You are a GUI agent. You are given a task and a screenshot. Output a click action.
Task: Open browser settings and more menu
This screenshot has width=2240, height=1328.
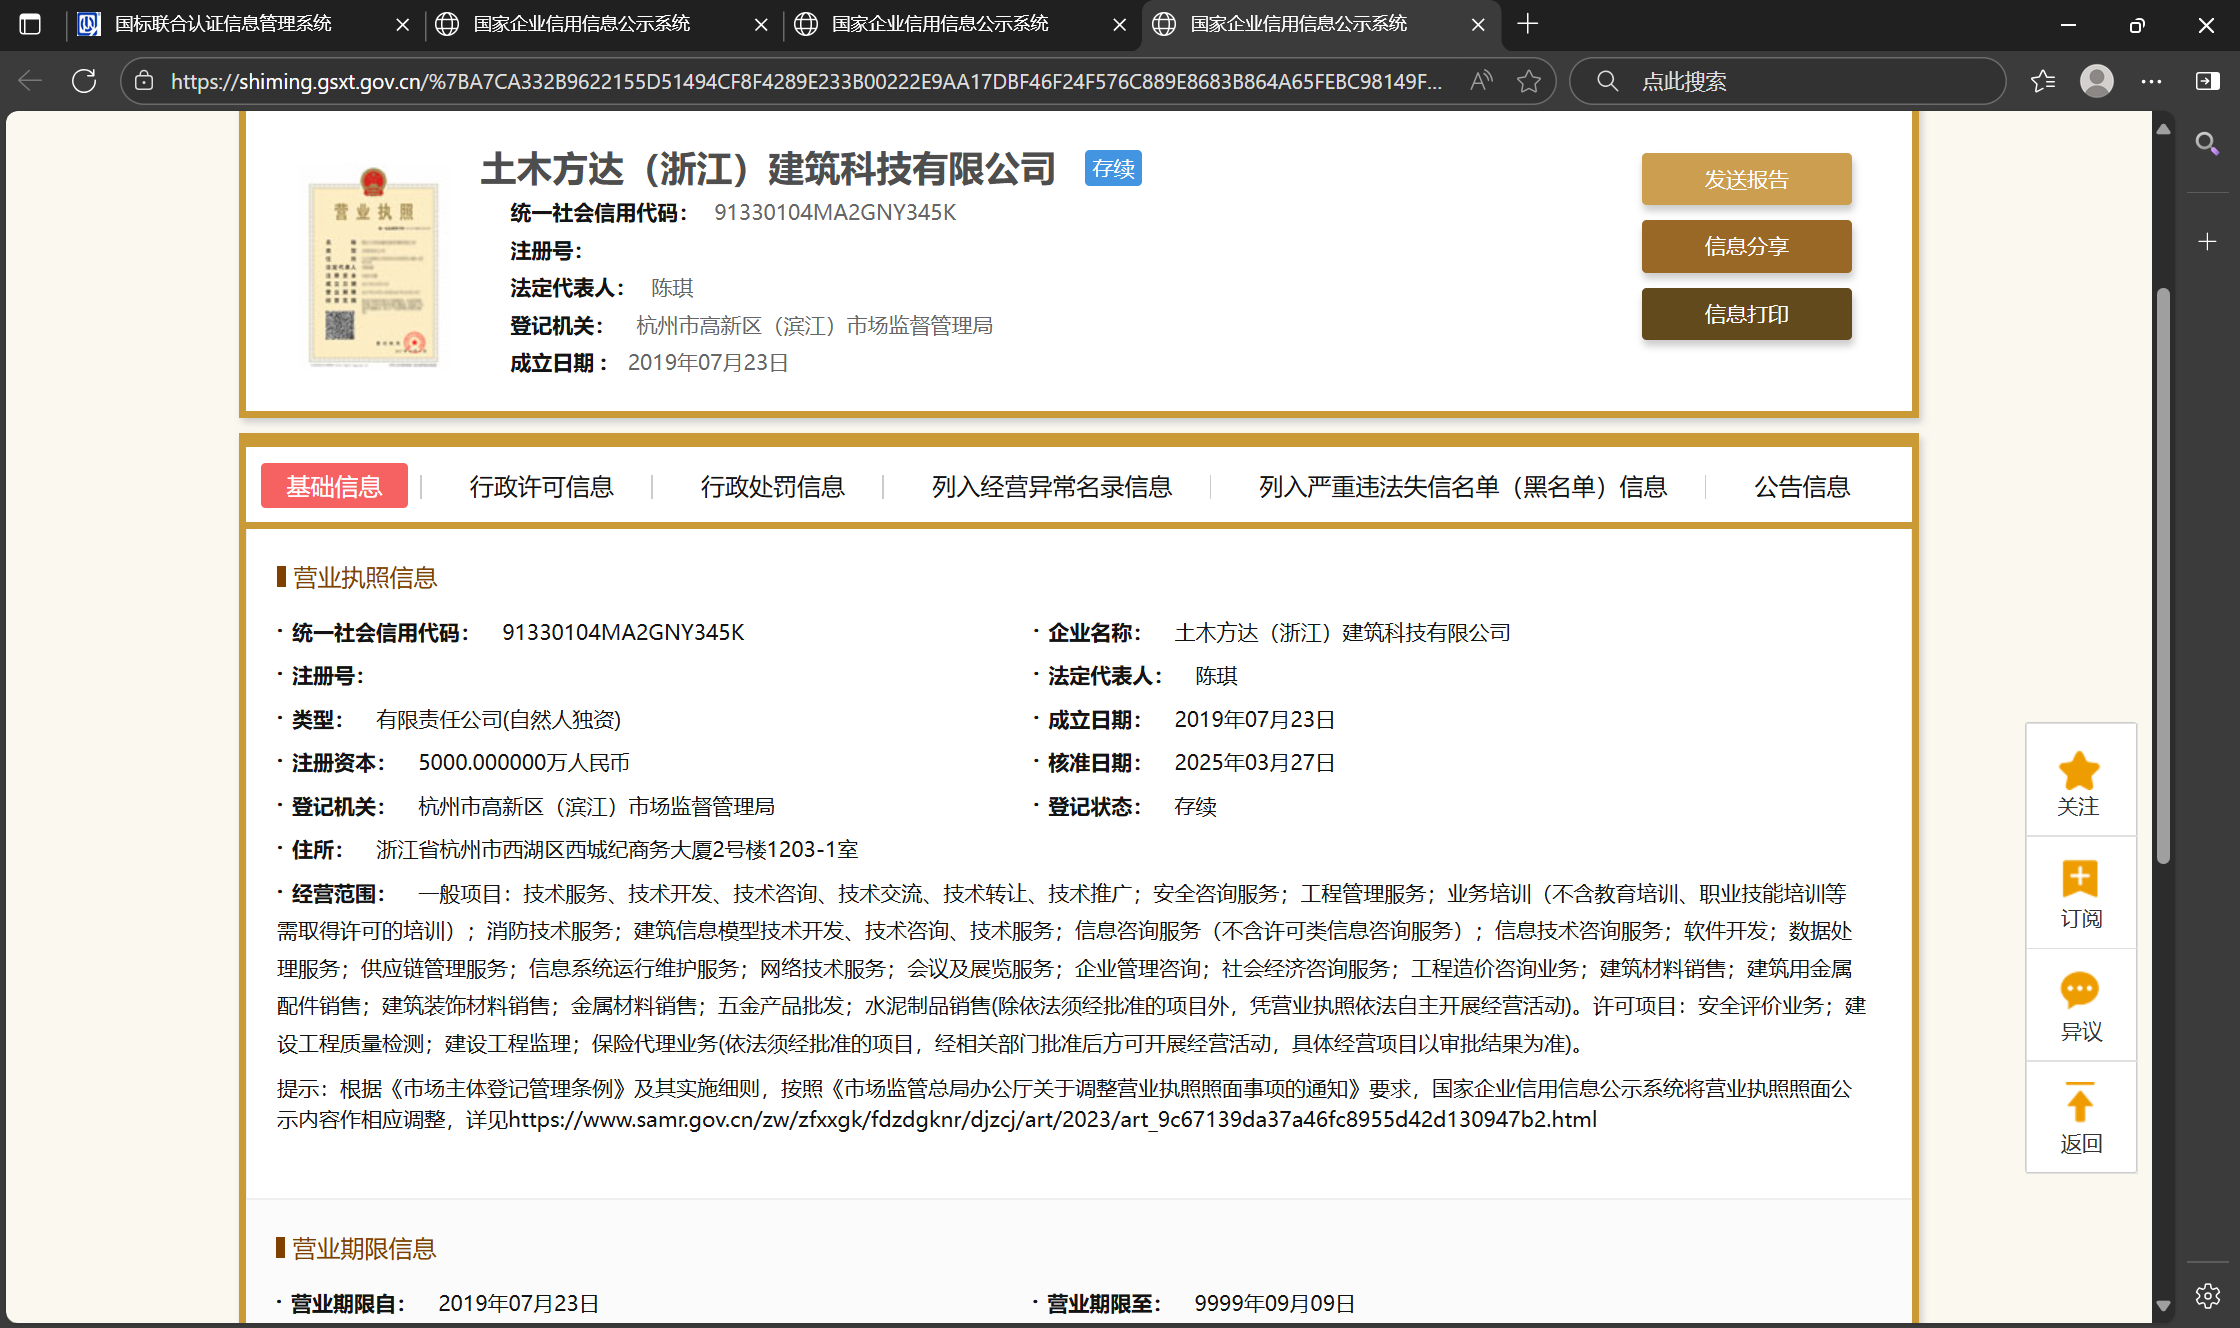click(x=2151, y=81)
